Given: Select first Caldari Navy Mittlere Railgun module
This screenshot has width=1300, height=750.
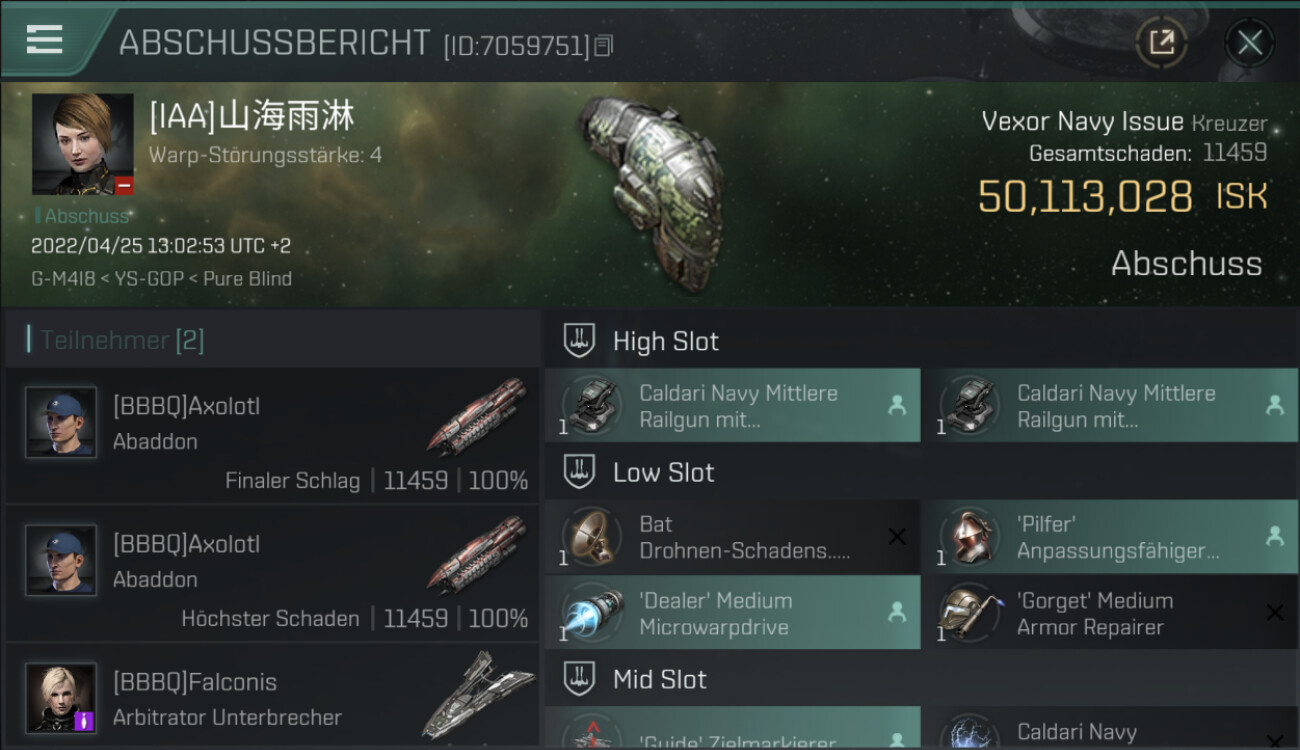Looking at the screenshot, I should (x=732, y=406).
